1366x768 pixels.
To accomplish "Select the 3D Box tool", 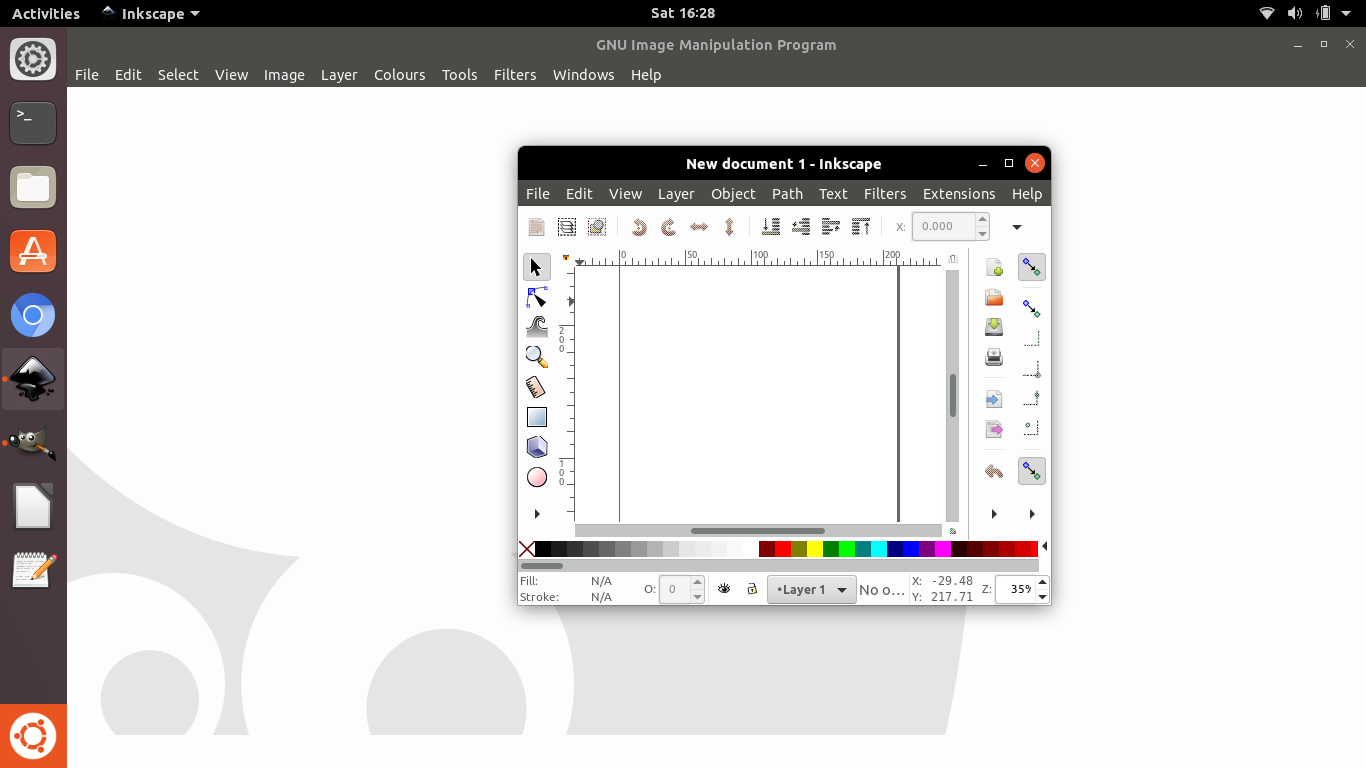I will tap(537, 447).
